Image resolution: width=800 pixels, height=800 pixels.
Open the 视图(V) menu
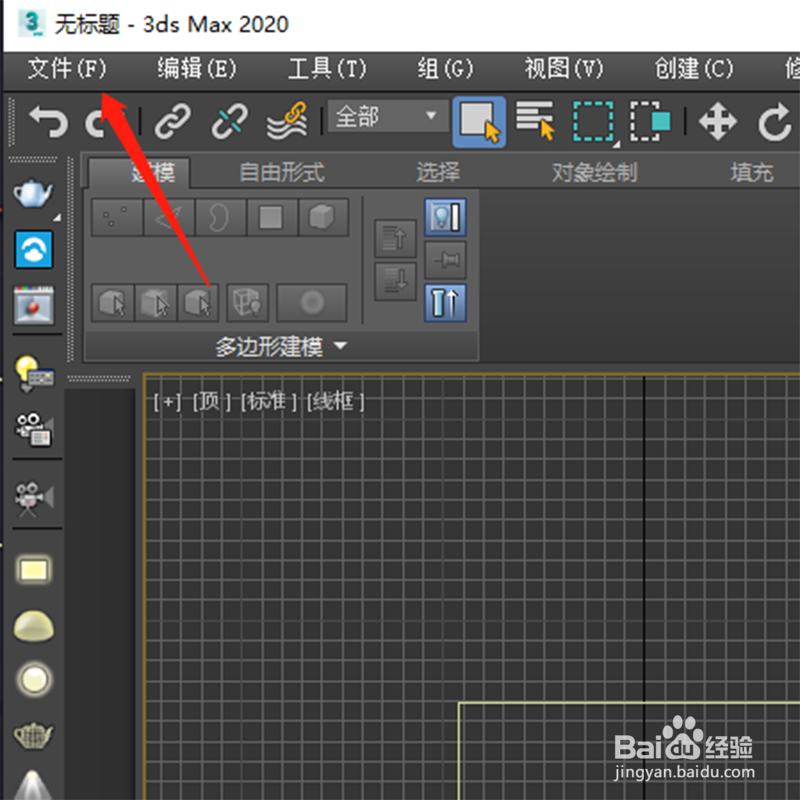pos(564,68)
